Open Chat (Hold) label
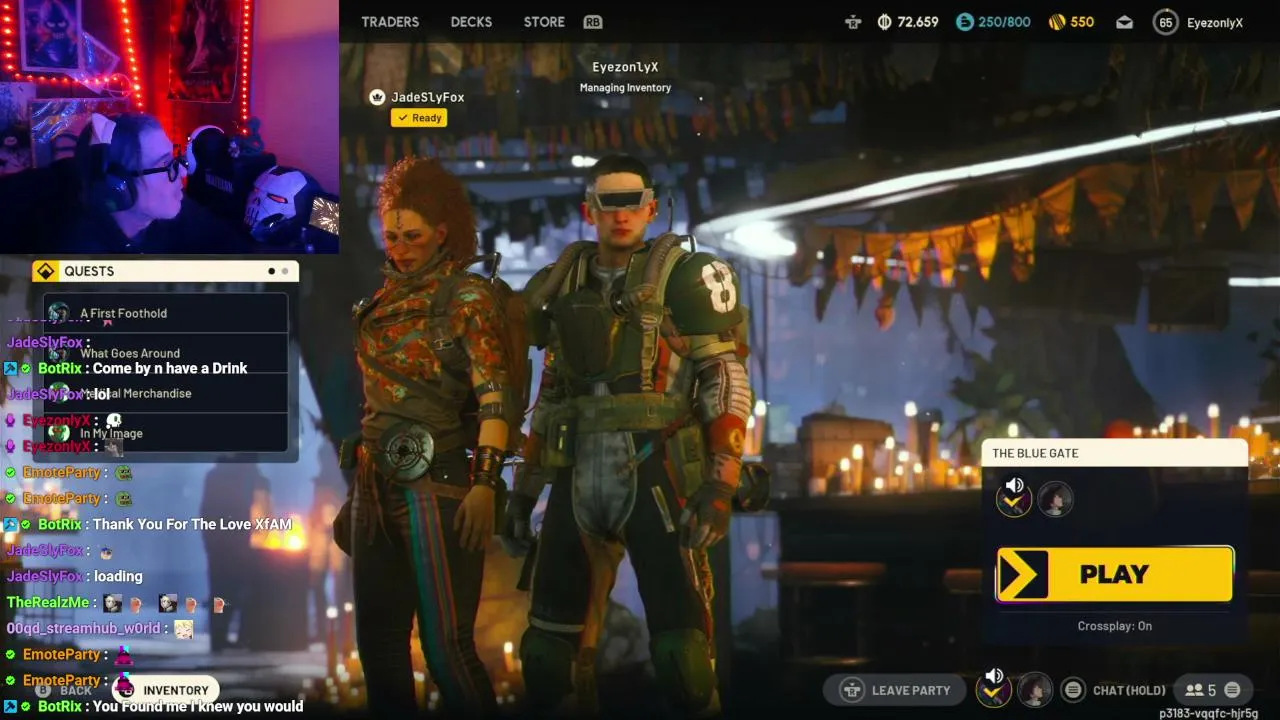Screen dimensions: 1280x720 pos(1129,690)
